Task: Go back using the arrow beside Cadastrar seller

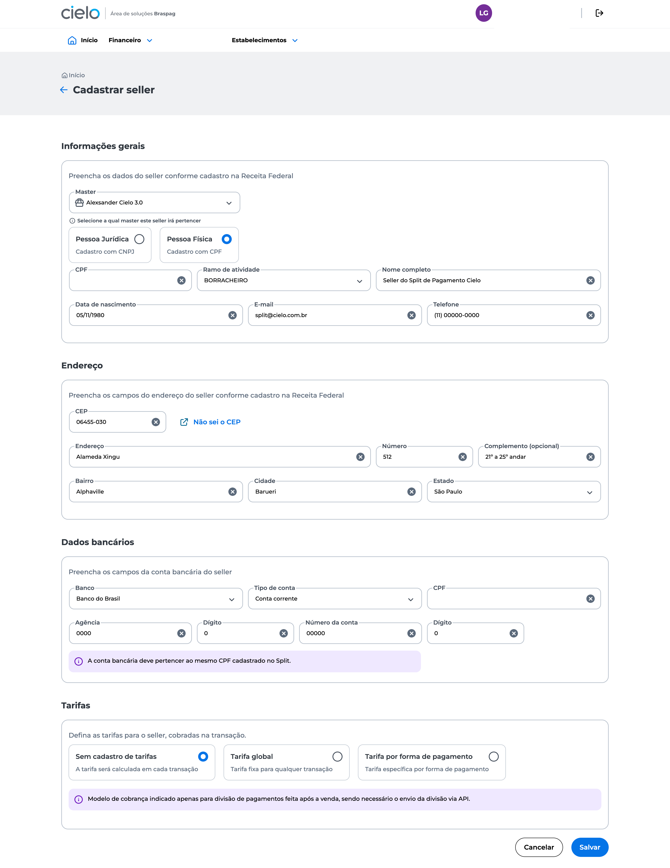Action: tap(64, 90)
